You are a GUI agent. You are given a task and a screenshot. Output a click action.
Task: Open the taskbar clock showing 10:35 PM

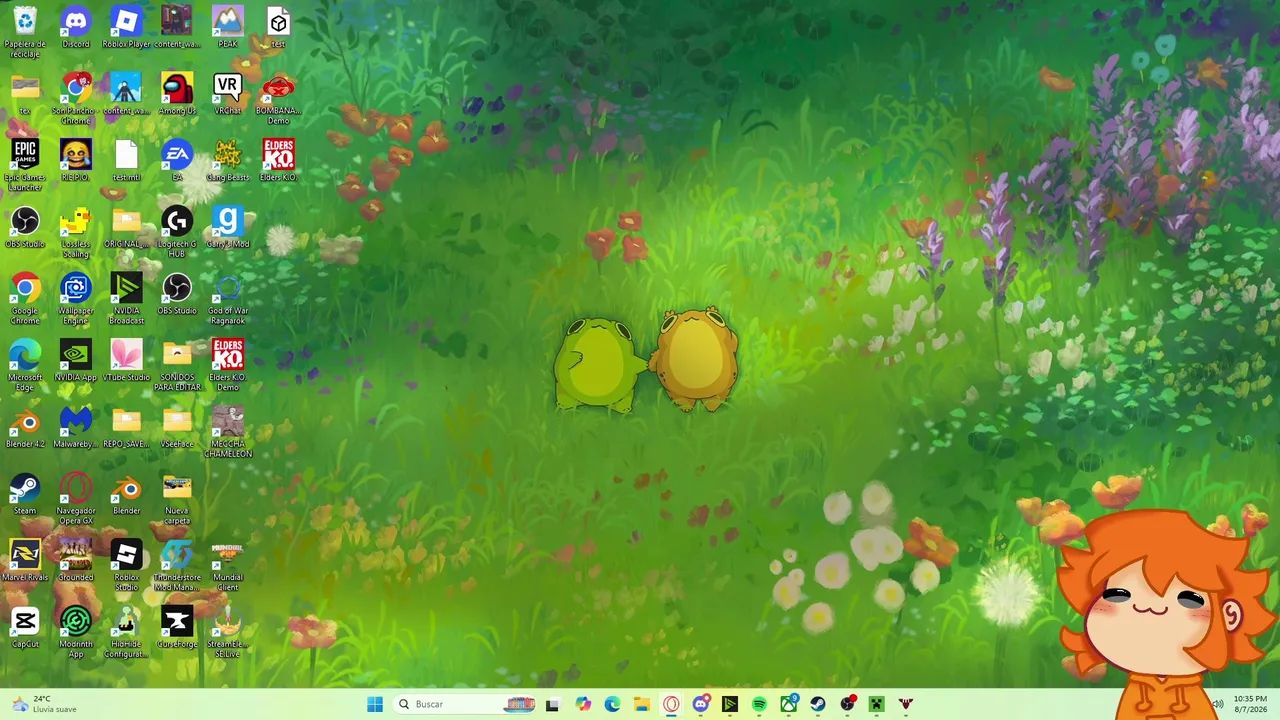pyautogui.click(x=1250, y=704)
